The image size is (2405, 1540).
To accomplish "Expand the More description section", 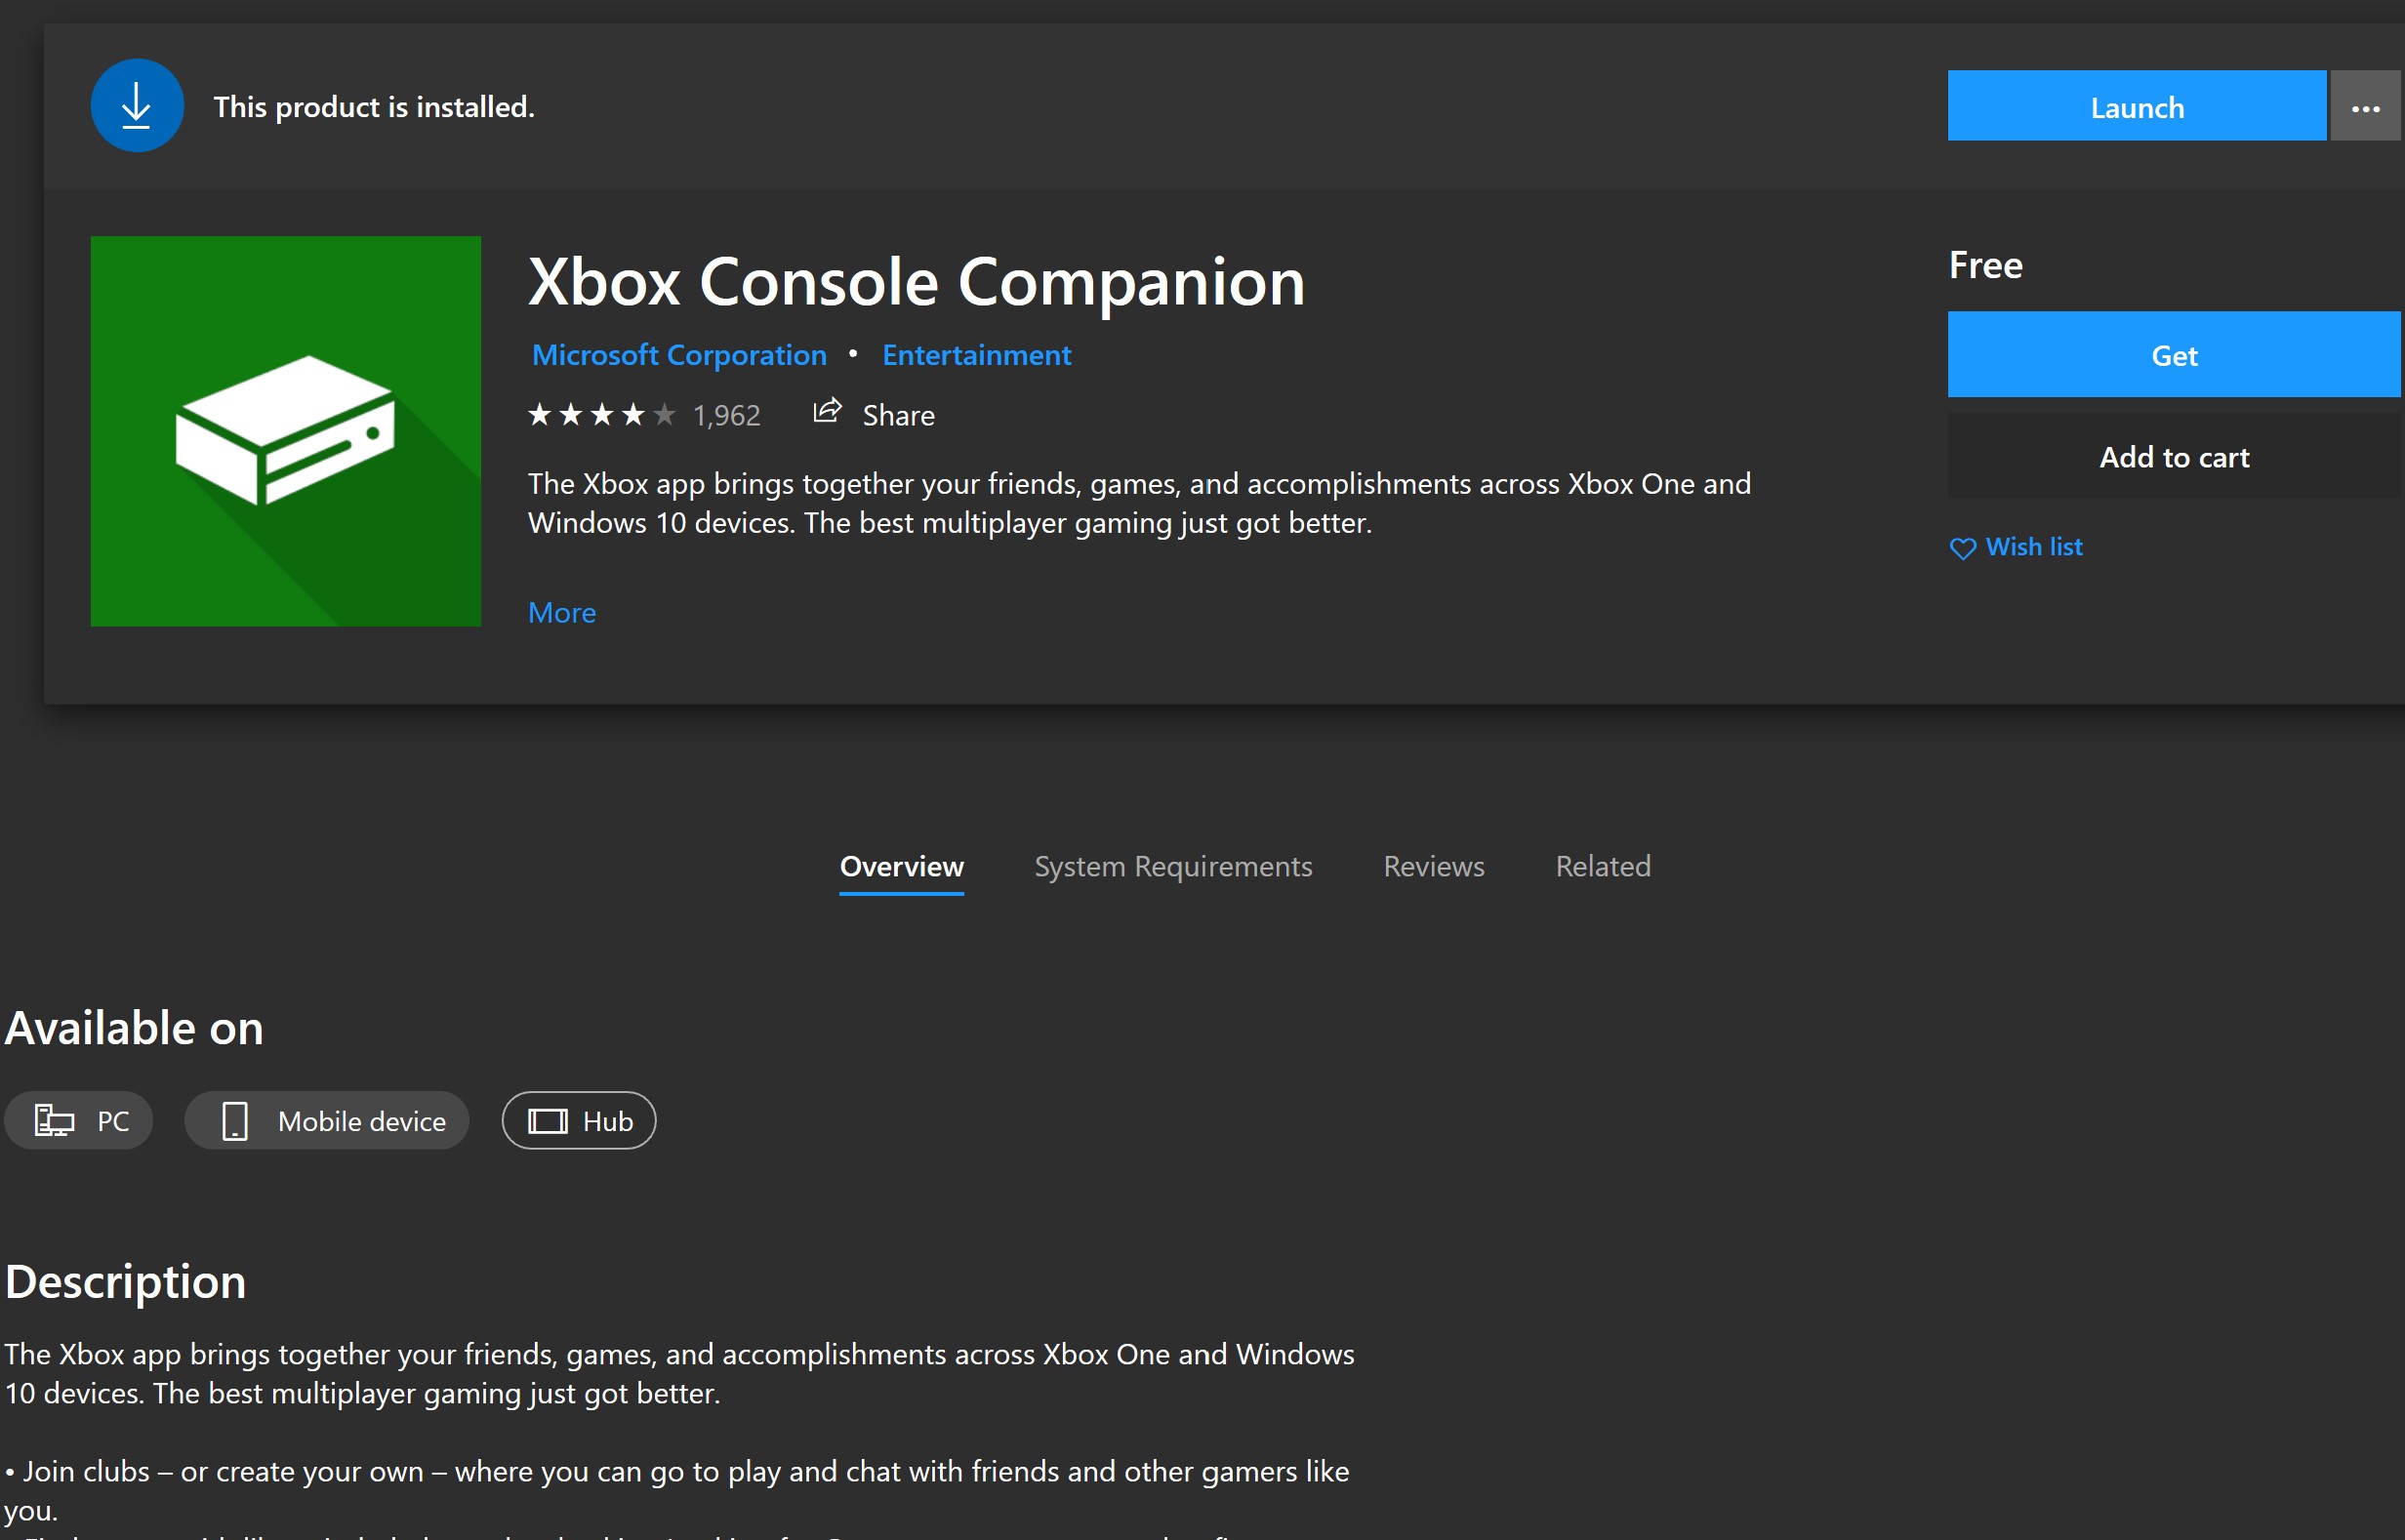I will tap(562, 612).
